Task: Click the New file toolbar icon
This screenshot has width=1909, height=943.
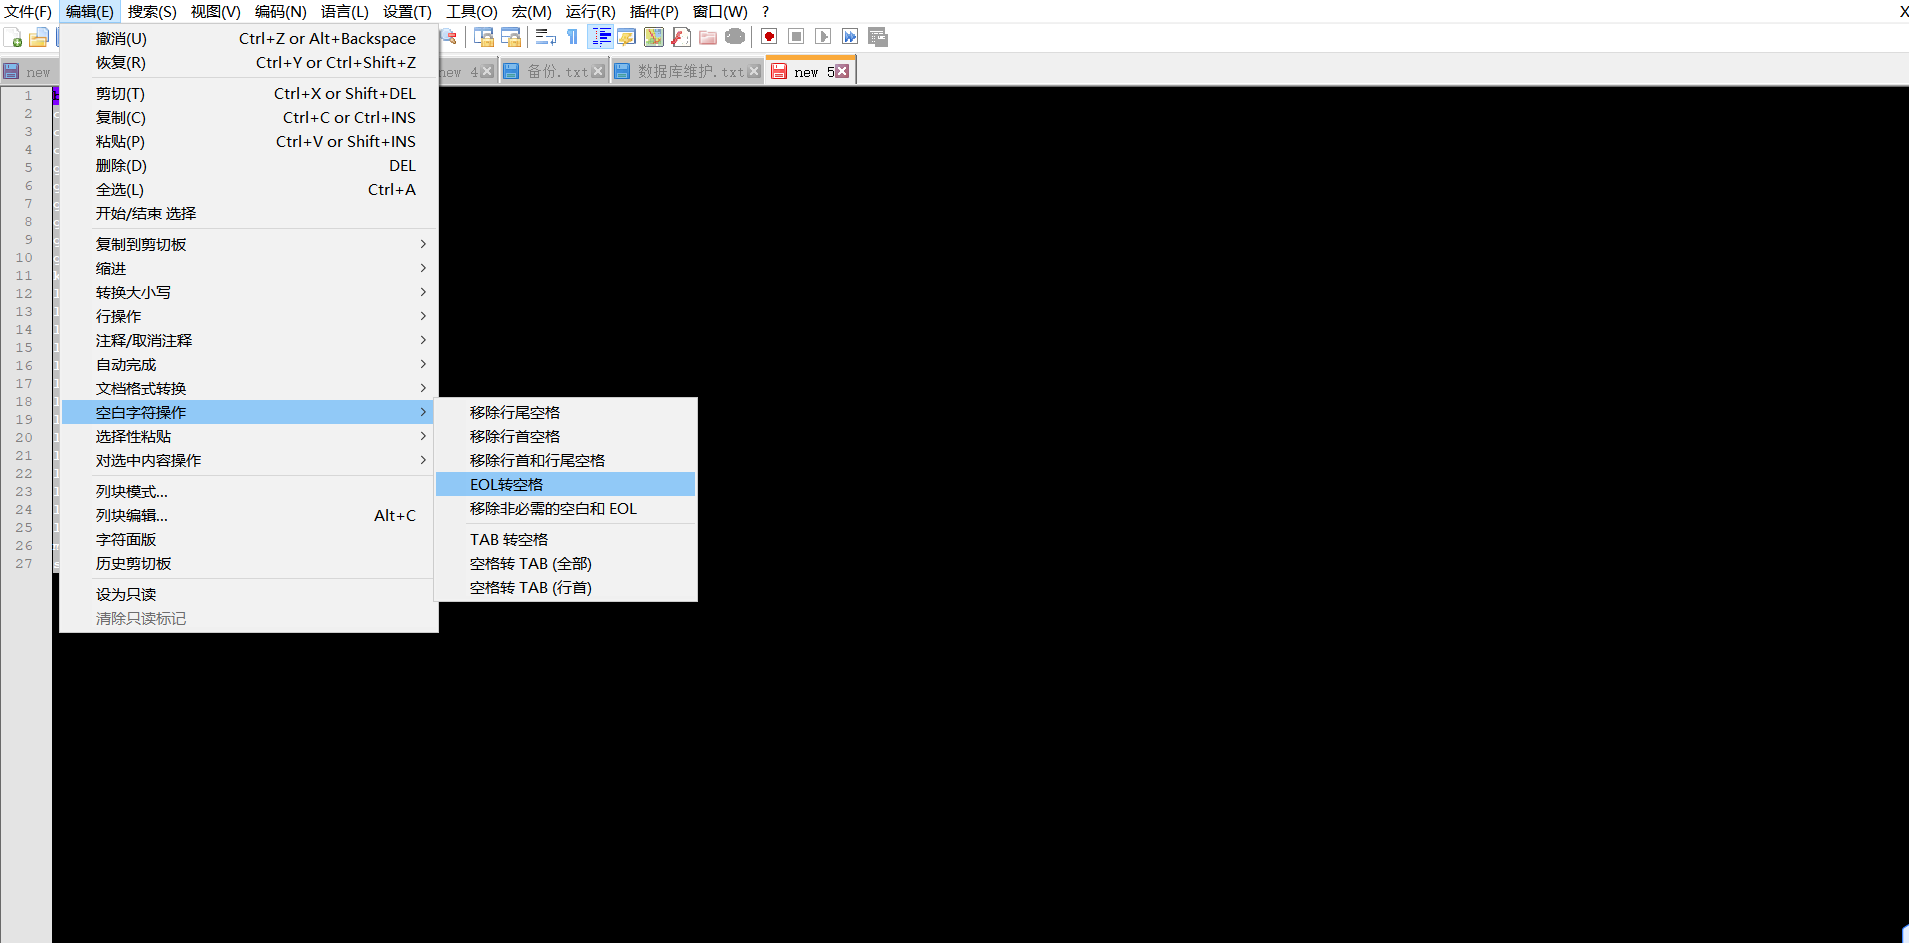Action: click(x=13, y=38)
